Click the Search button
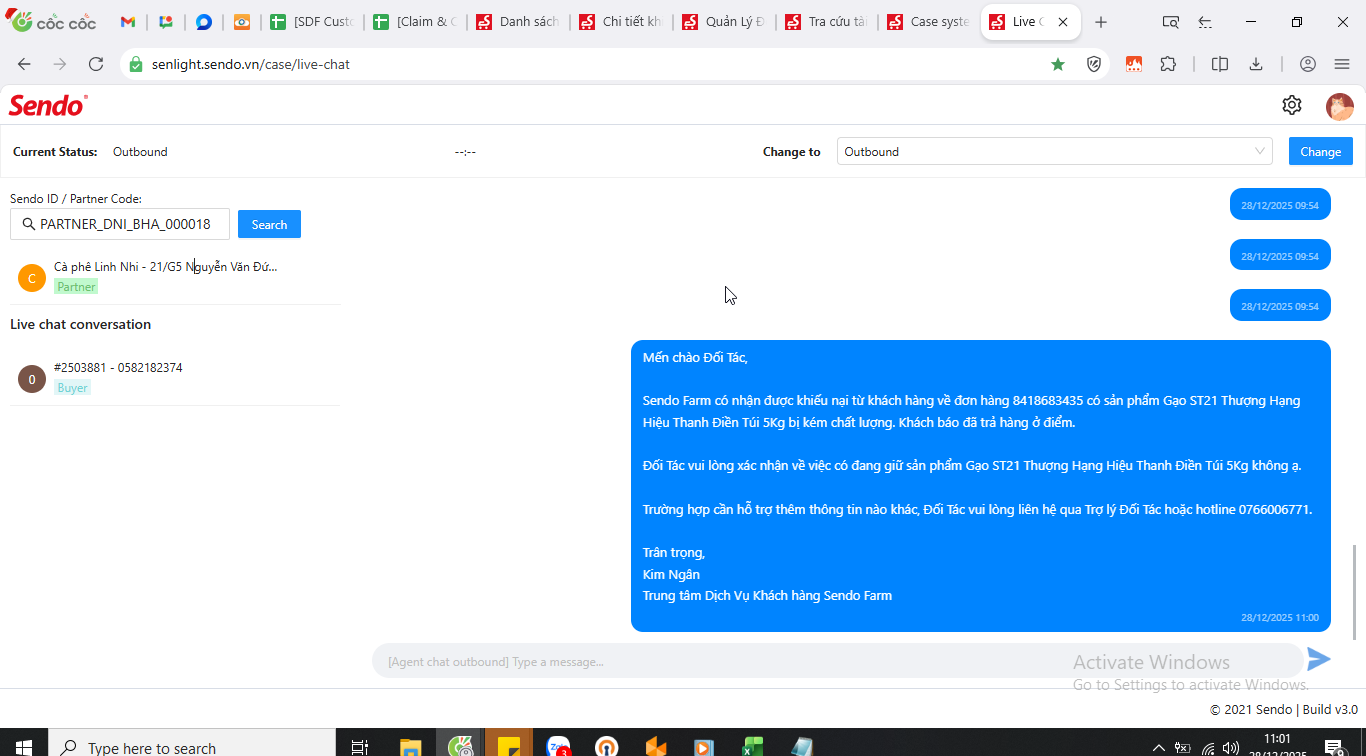This screenshot has width=1366, height=756. [x=269, y=224]
